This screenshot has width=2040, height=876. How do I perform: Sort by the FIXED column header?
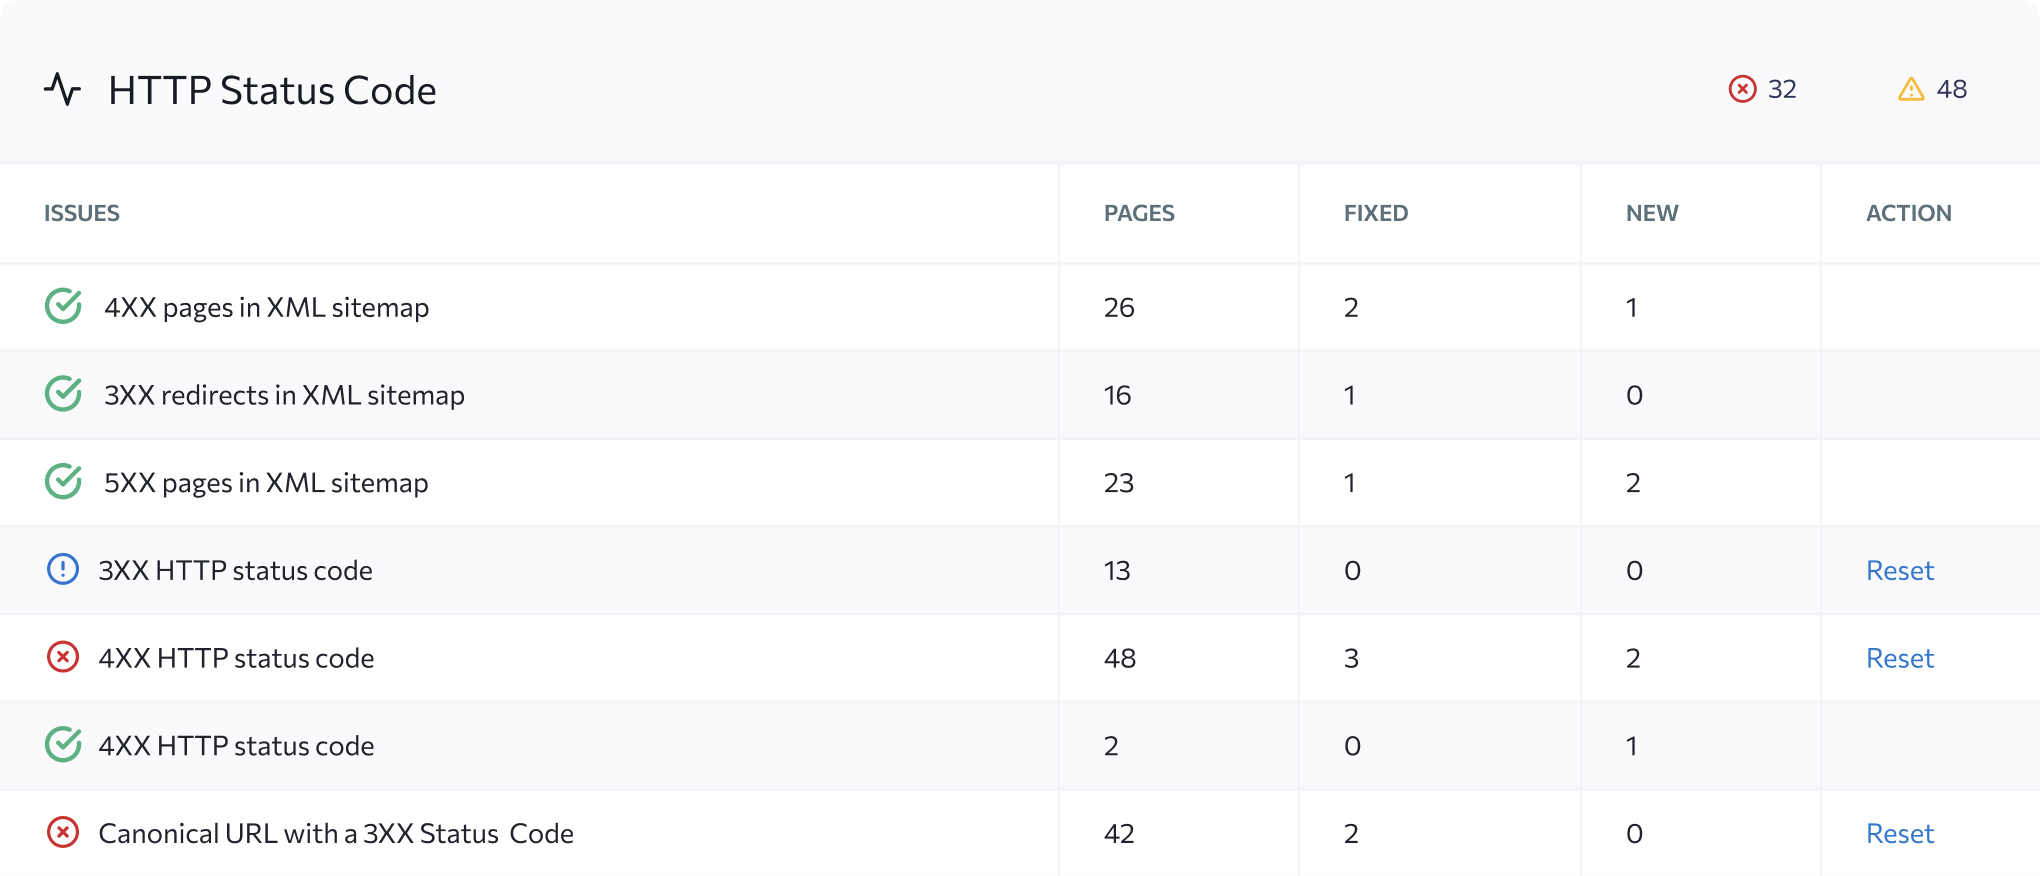(x=1376, y=213)
